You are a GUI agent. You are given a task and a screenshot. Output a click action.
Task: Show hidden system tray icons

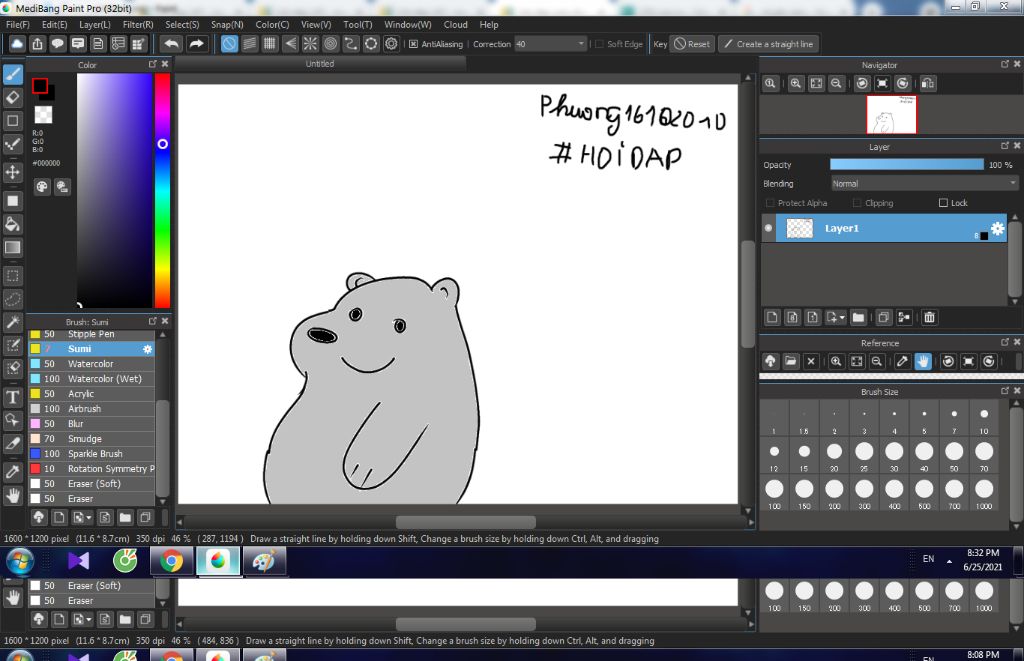(x=949, y=561)
